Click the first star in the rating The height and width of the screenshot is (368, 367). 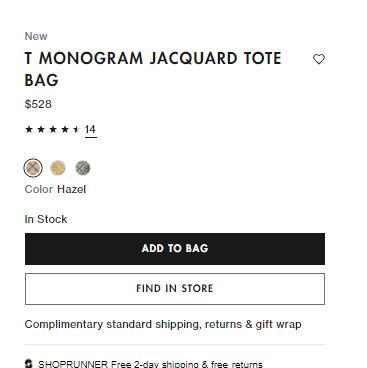coord(29,129)
